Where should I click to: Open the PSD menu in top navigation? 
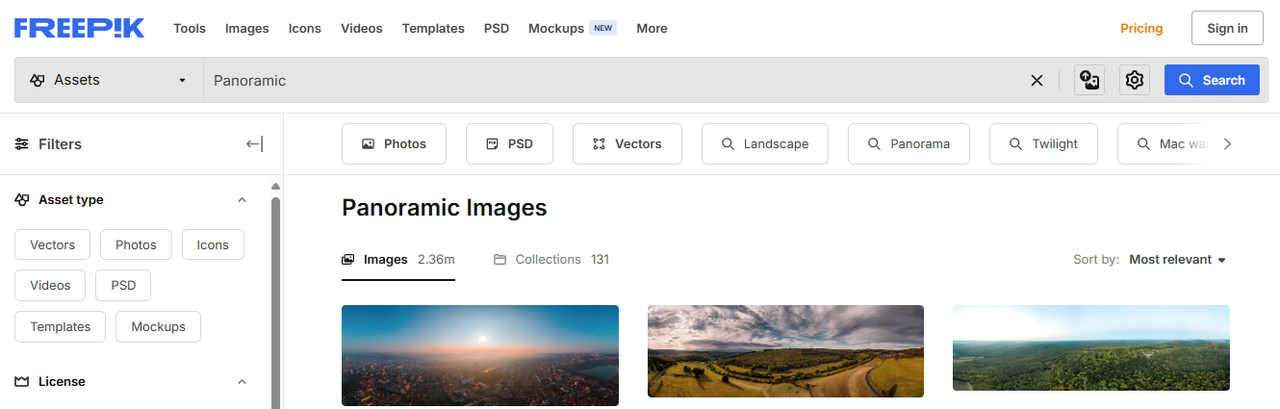pos(497,28)
